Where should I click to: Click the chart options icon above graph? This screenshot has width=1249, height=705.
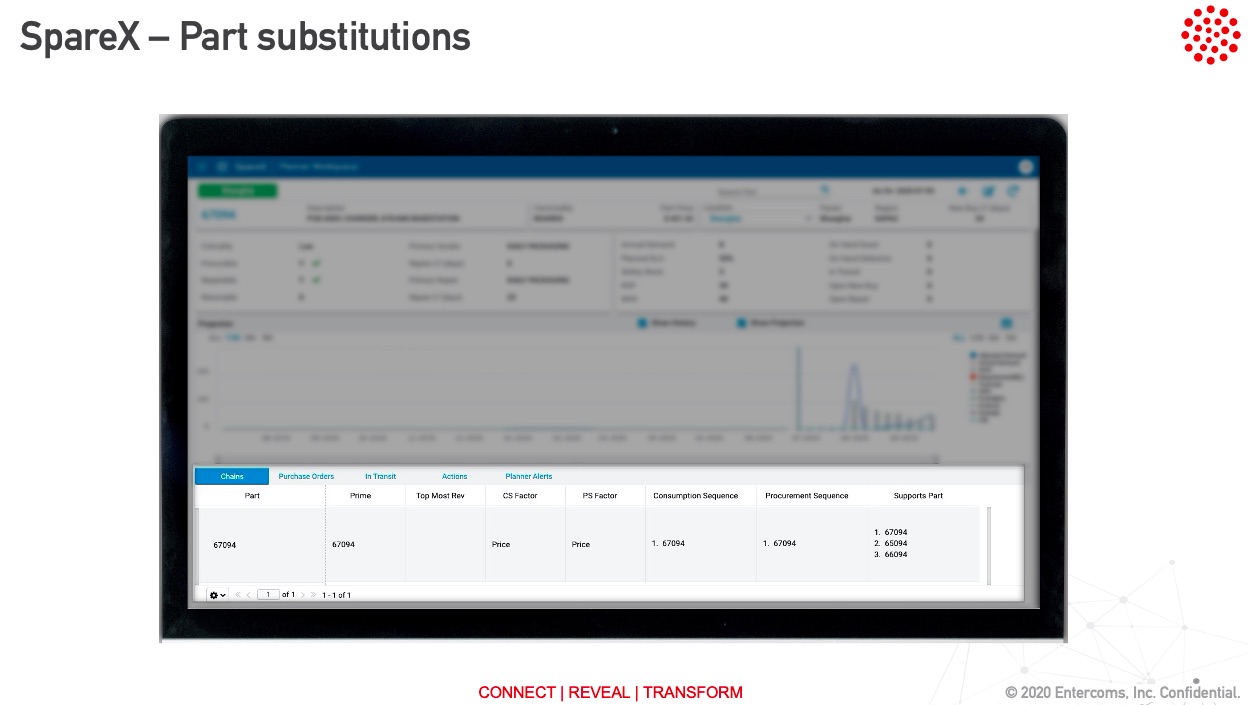point(1007,323)
